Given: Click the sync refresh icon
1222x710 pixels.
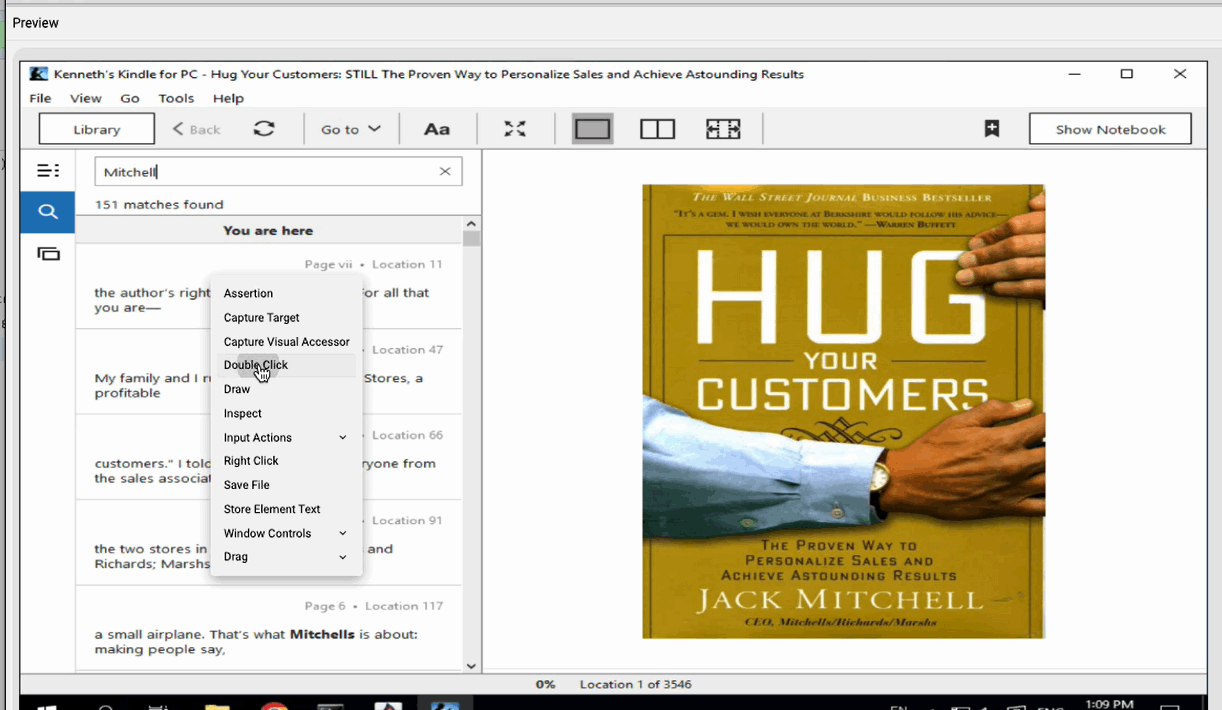Looking at the screenshot, I should coord(264,129).
